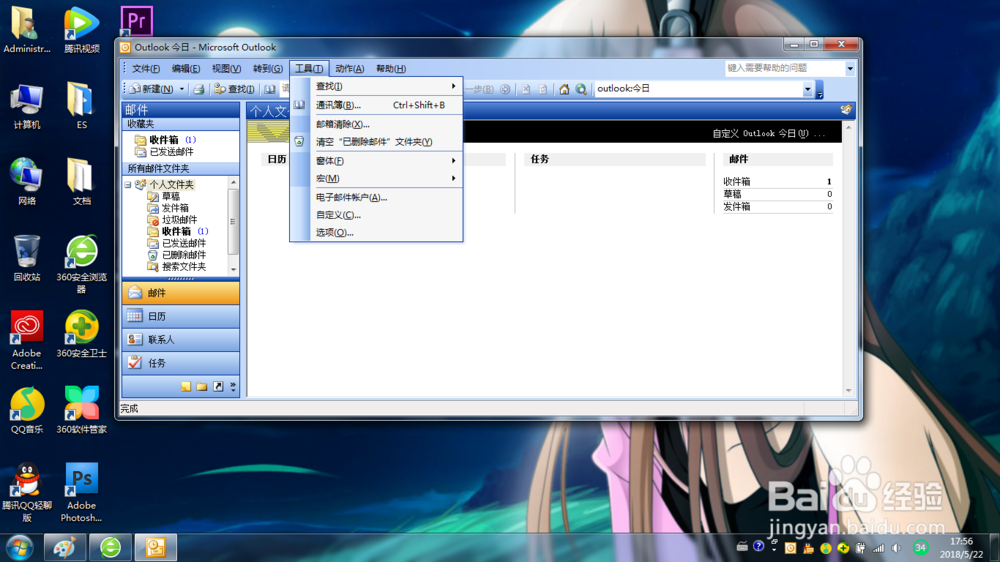Select 收件箱 under 个人文件夹 tree
Screen dimensions: 1000x562
[176, 231]
